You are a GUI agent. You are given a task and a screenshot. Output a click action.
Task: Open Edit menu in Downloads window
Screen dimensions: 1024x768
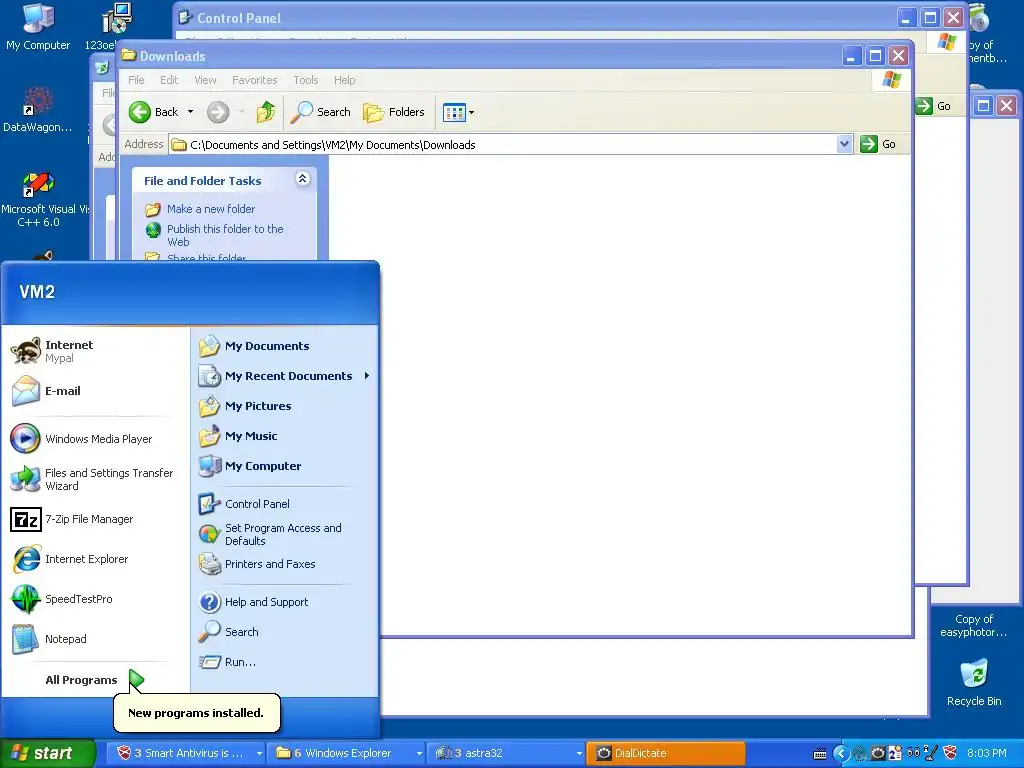click(x=169, y=80)
